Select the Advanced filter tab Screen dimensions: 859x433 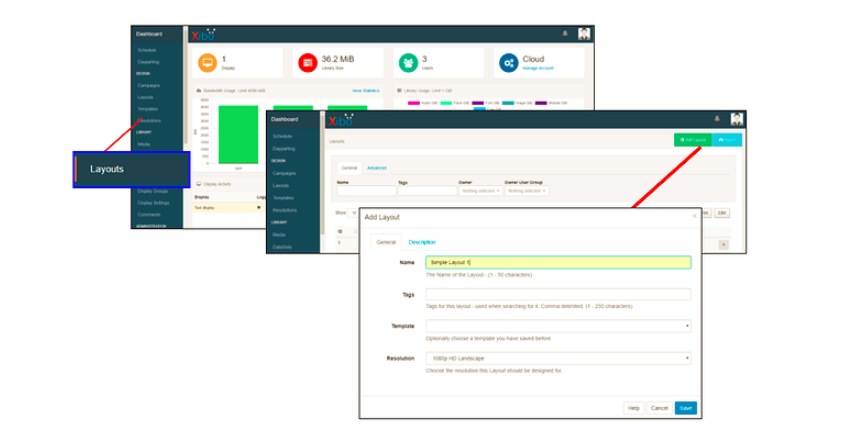point(376,168)
